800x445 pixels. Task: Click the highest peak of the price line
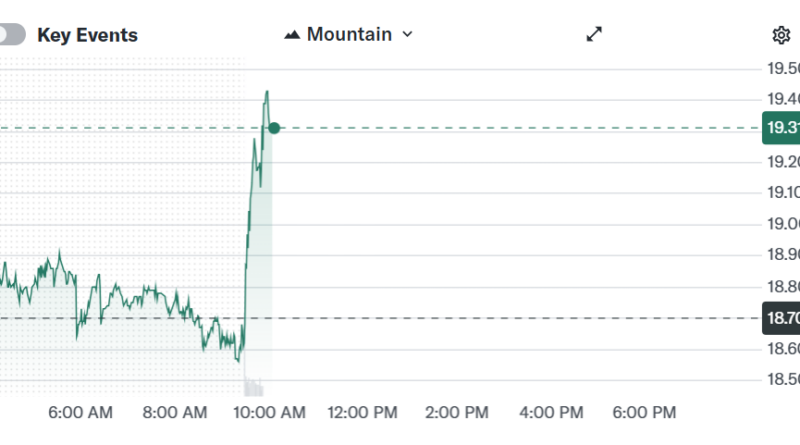[x=267, y=92]
